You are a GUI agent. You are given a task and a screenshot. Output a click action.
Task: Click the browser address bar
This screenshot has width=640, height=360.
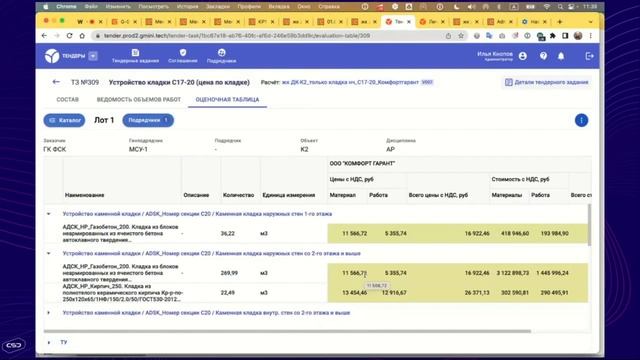pos(269,36)
